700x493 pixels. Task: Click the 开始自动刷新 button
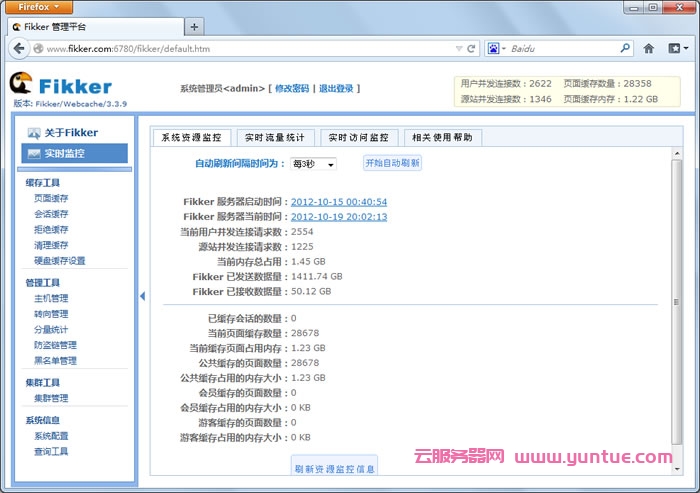[392, 163]
